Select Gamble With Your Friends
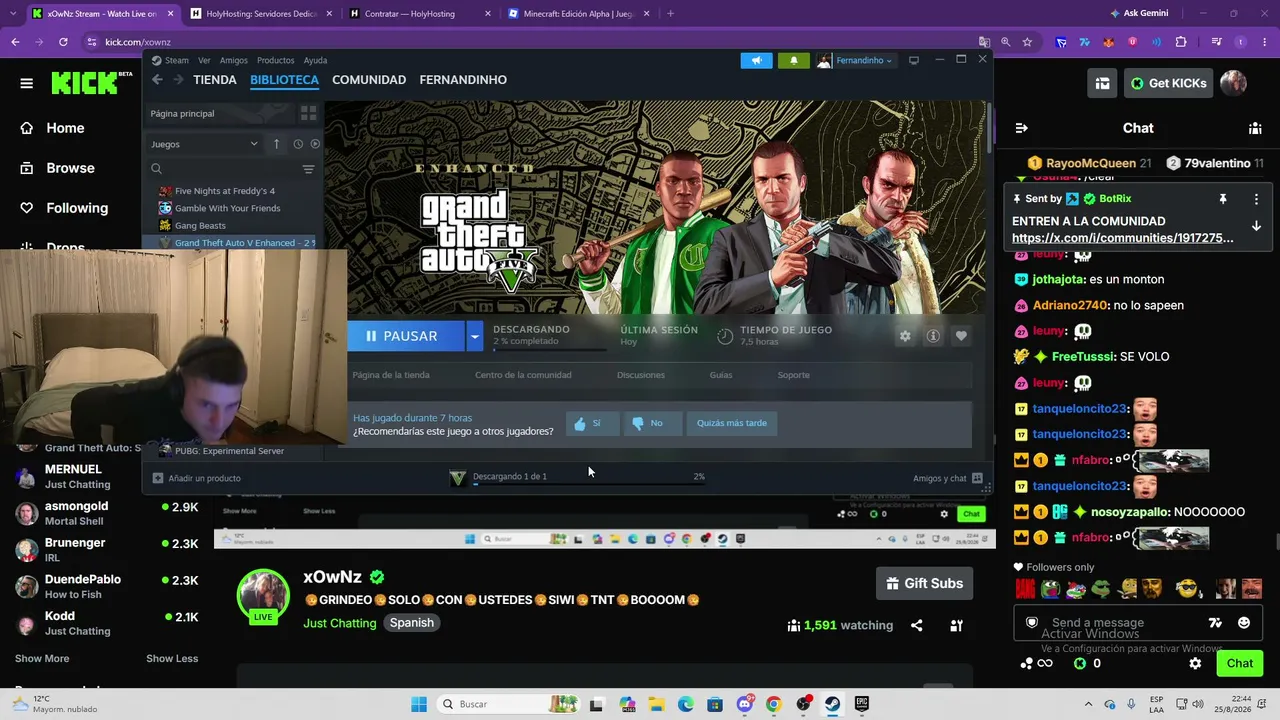 click(x=226, y=208)
